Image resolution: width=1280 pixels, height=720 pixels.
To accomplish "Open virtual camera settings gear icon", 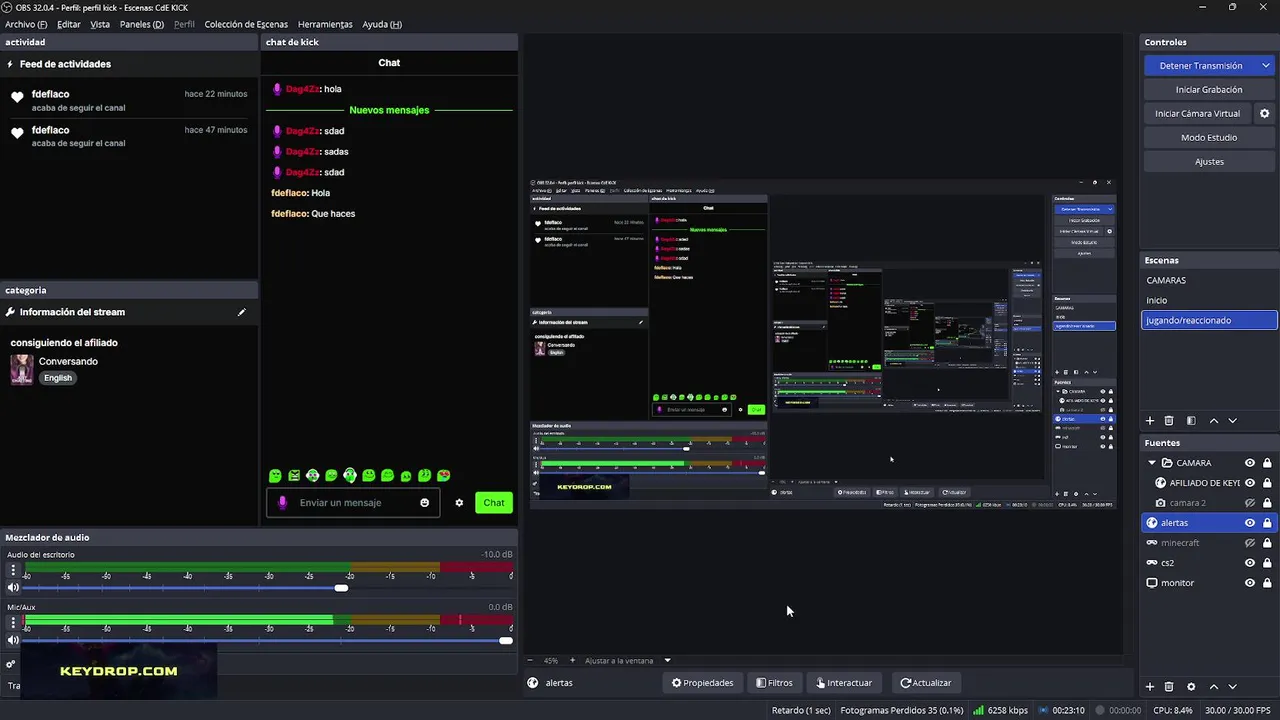I will pos(1264,114).
